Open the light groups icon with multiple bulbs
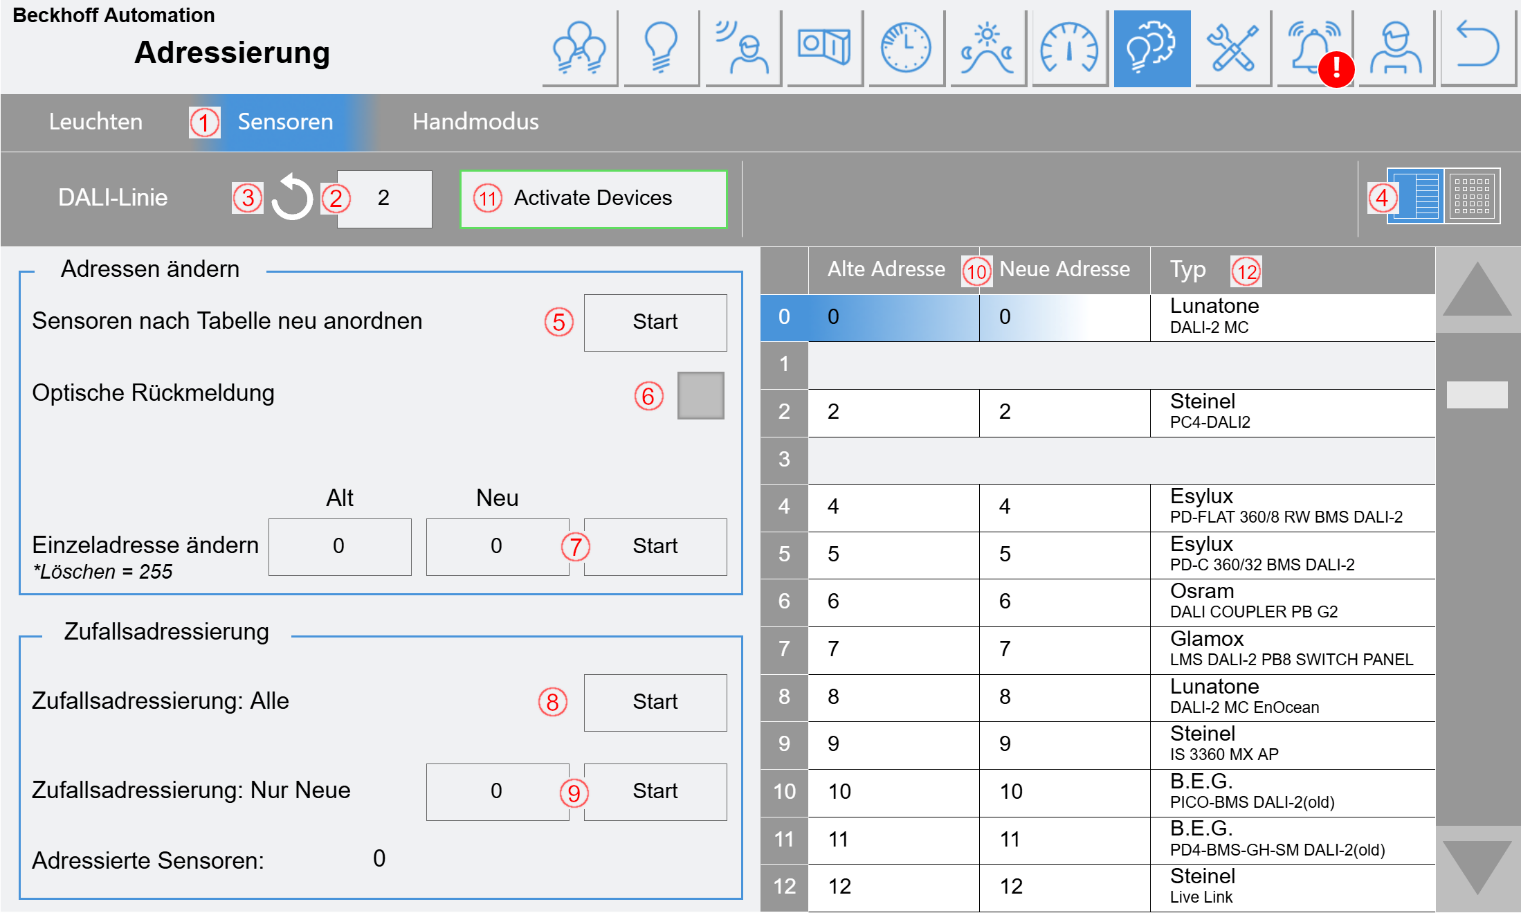This screenshot has height=913, width=1521. (x=579, y=48)
